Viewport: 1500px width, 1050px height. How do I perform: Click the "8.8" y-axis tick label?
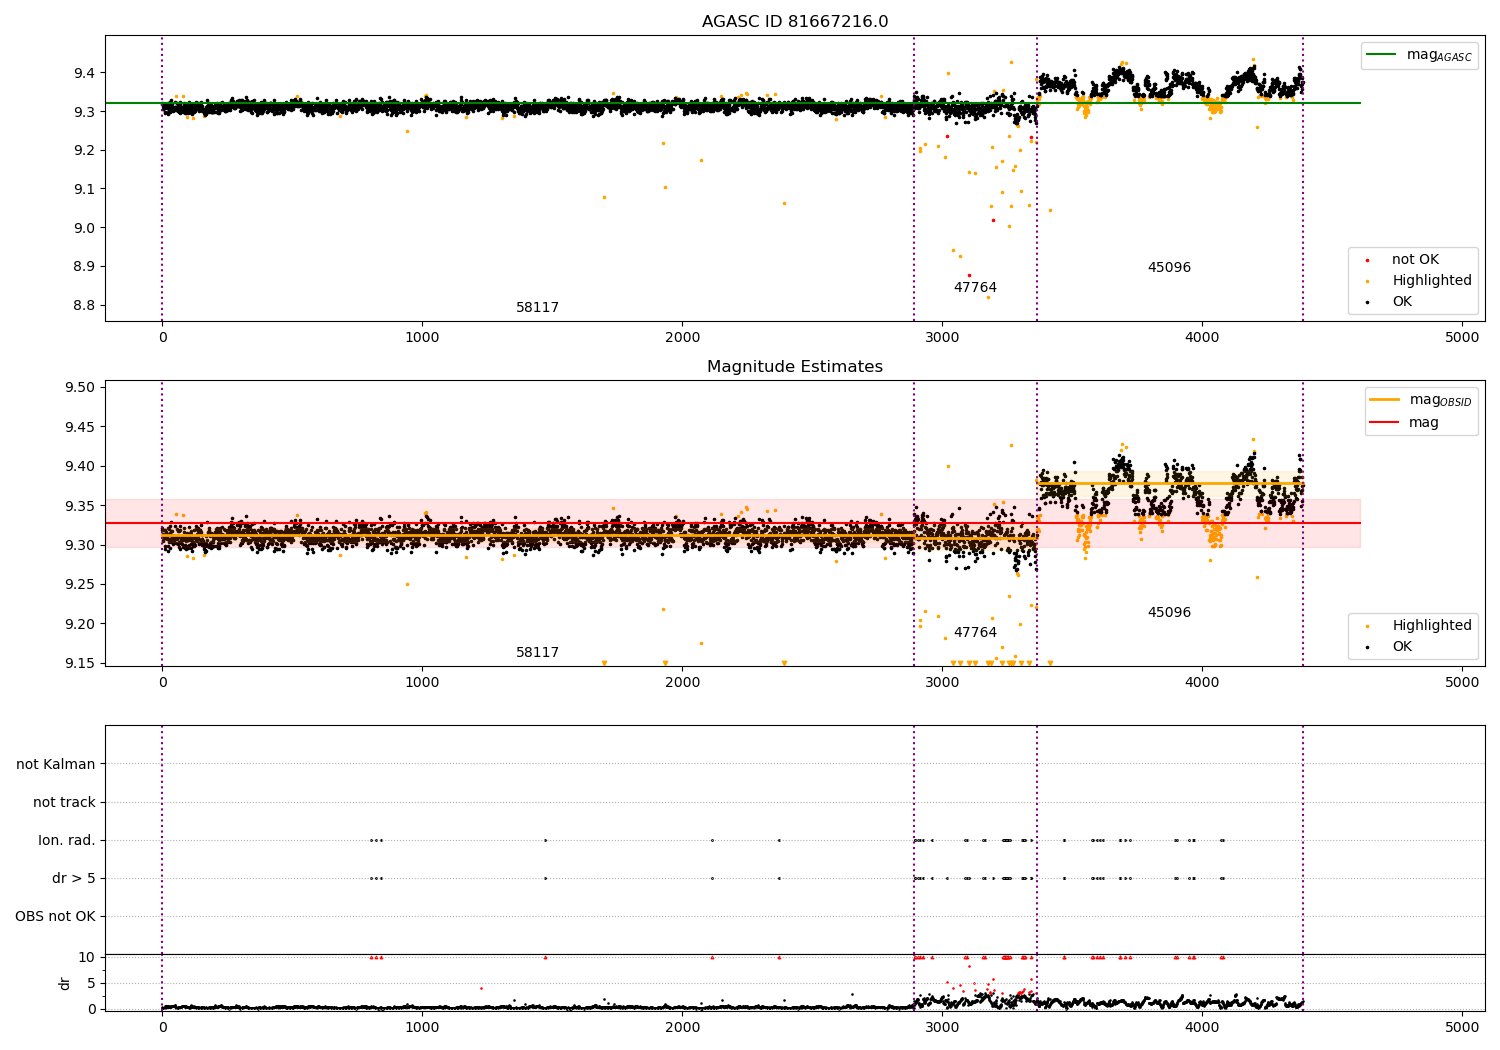[84, 306]
